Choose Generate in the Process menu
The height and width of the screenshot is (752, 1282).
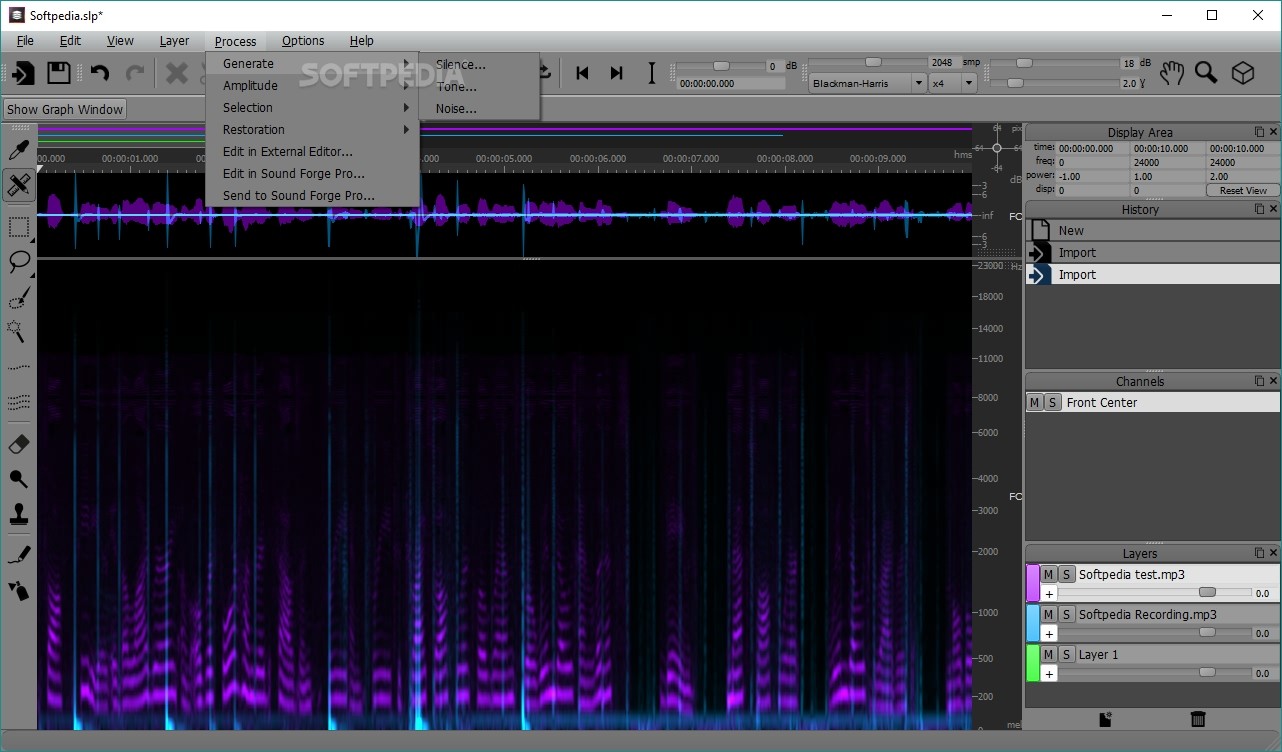click(x=312, y=64)
